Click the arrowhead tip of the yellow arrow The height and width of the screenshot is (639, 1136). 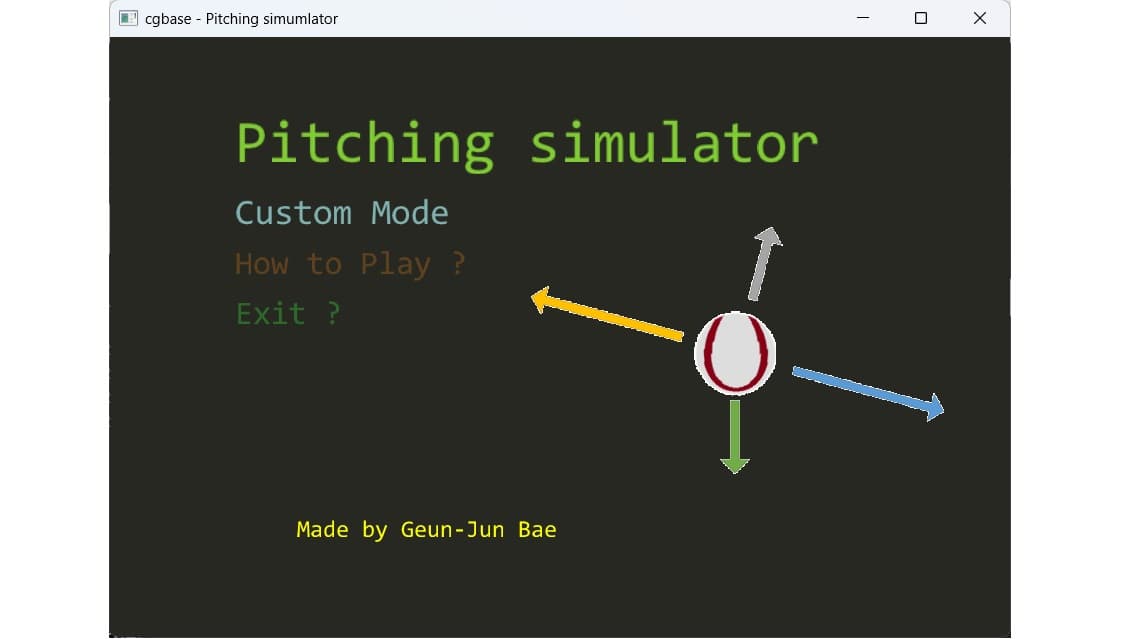pyautogui.click(x=537, y=298)
